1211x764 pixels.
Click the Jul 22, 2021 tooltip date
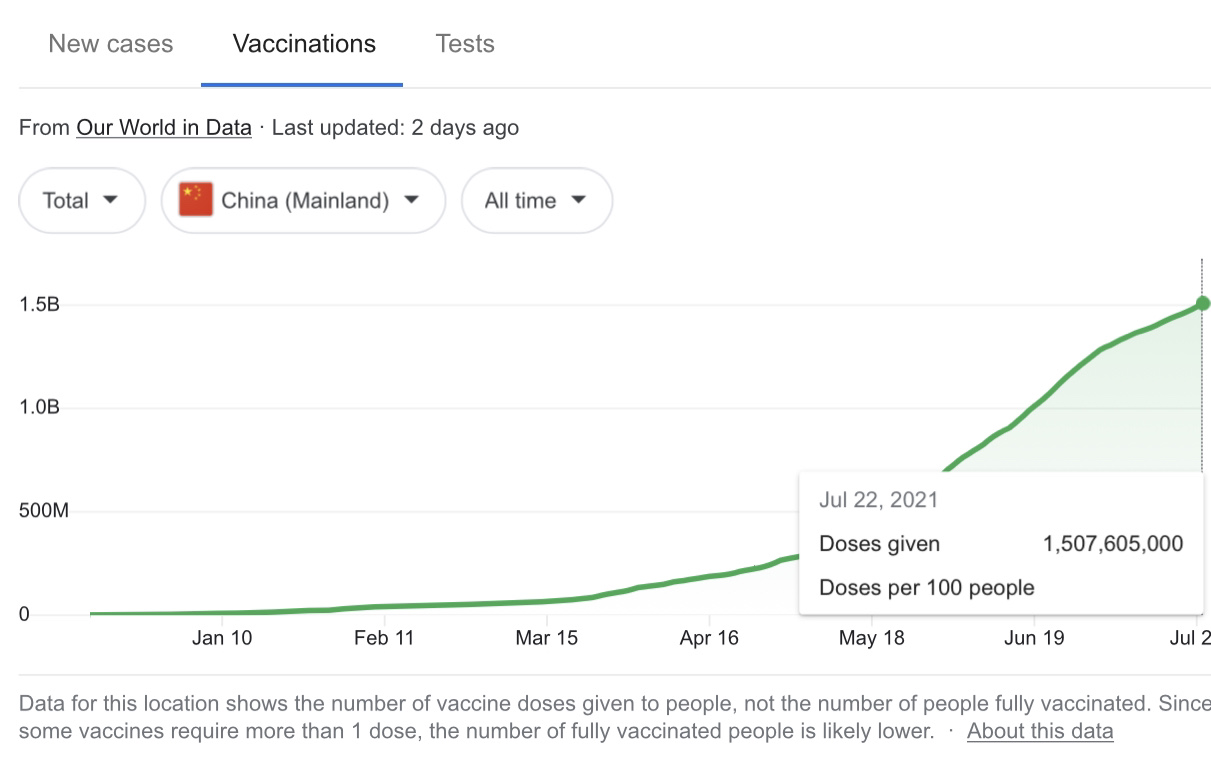click(x=878, y=500)
